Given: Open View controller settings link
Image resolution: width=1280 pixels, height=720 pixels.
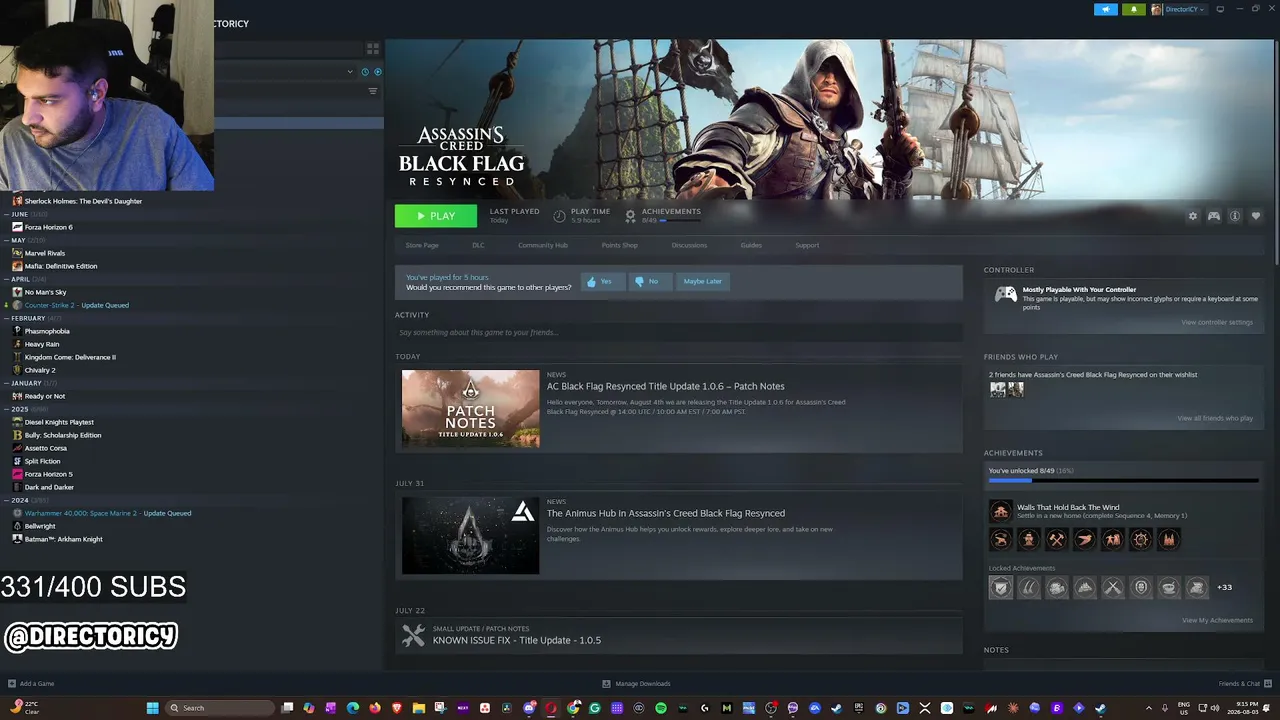Looking at the screenshot, I should point(1216,322).
